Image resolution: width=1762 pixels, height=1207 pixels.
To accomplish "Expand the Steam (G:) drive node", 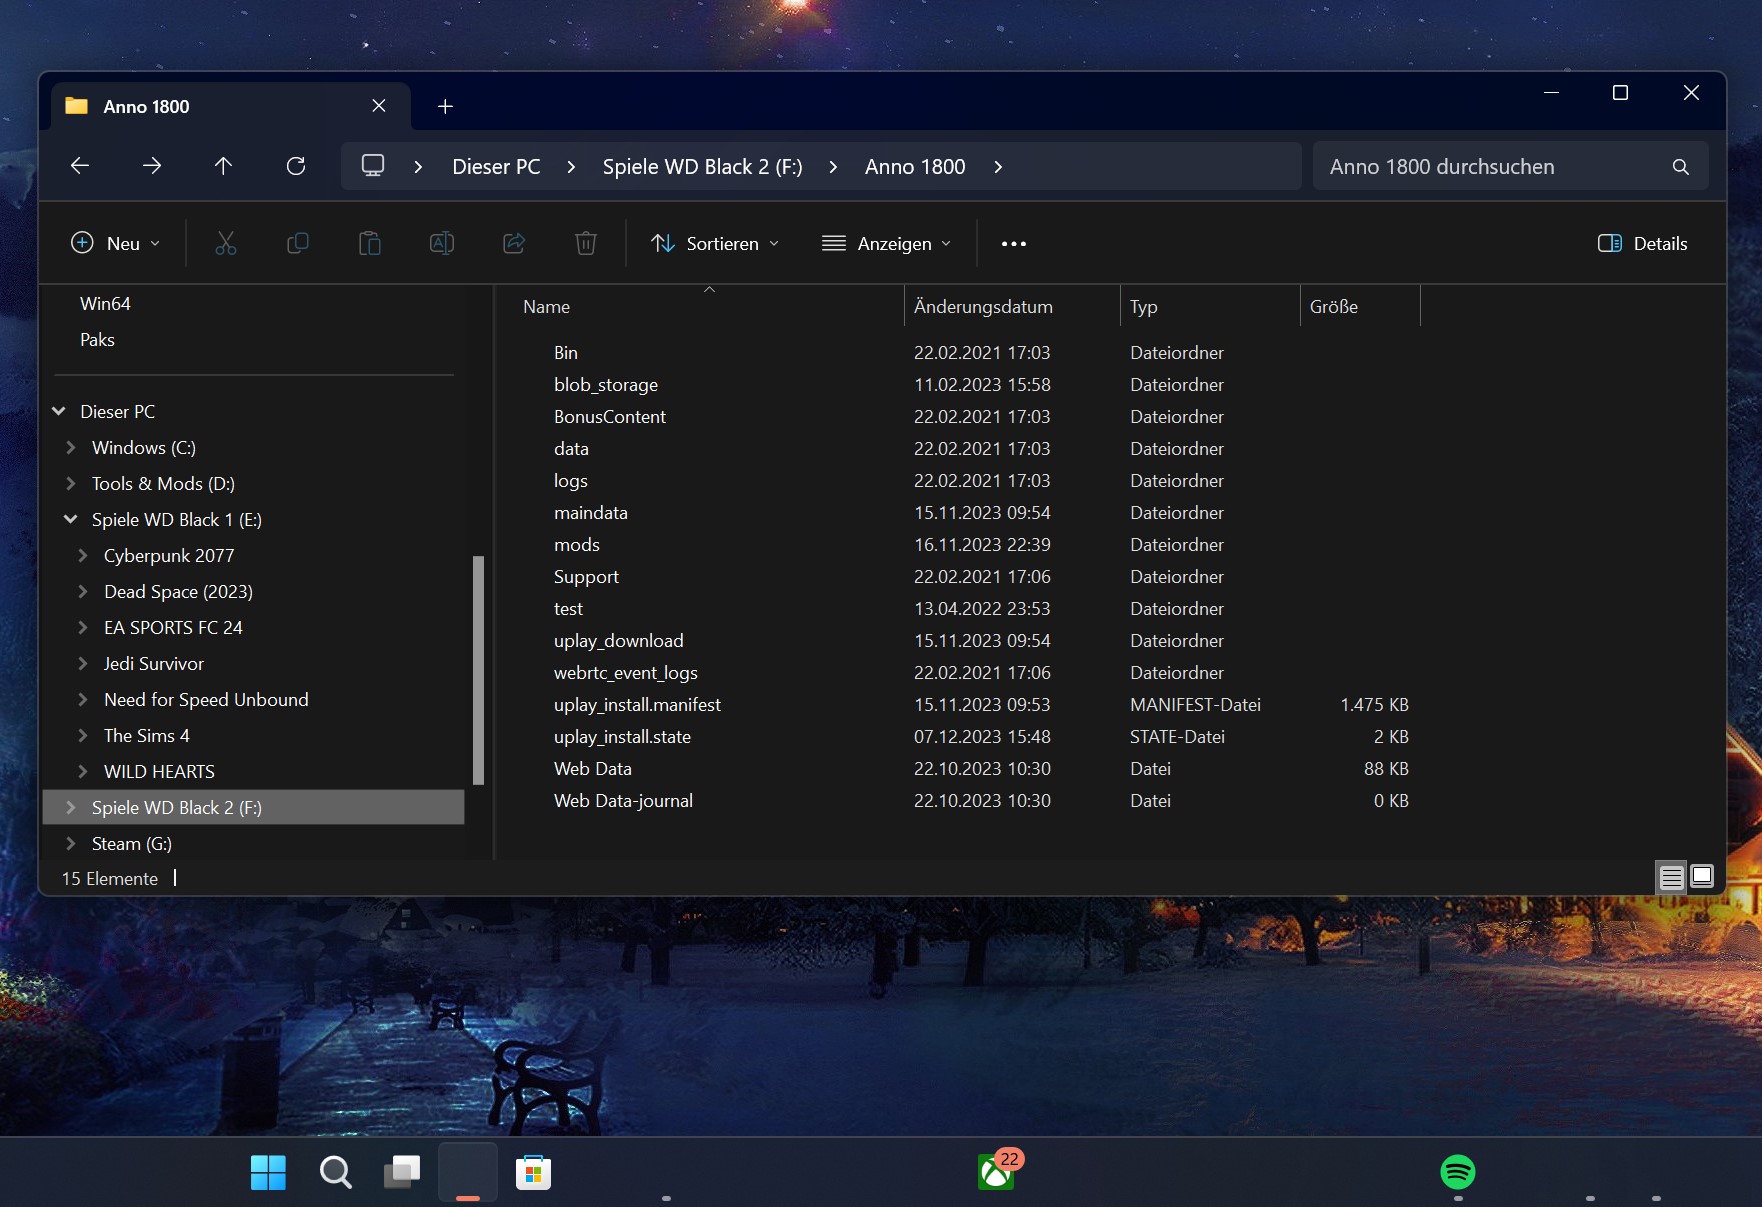I will [71, 843].
